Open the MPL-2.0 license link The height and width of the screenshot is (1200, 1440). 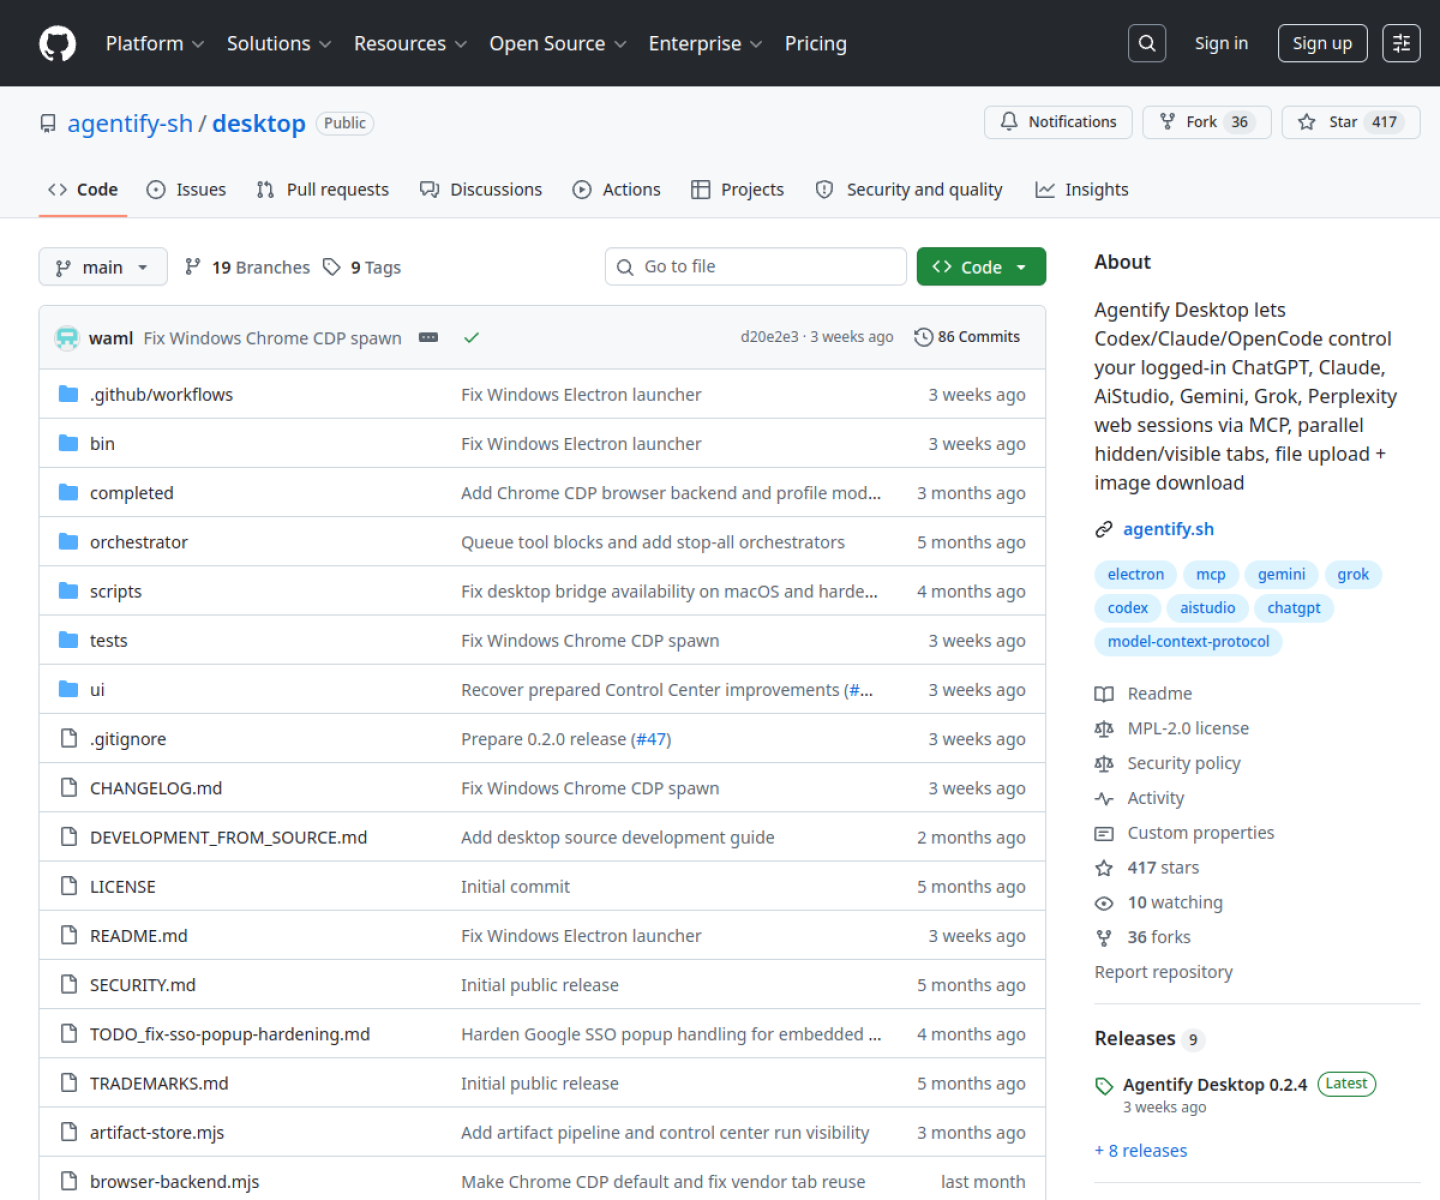1172,728
